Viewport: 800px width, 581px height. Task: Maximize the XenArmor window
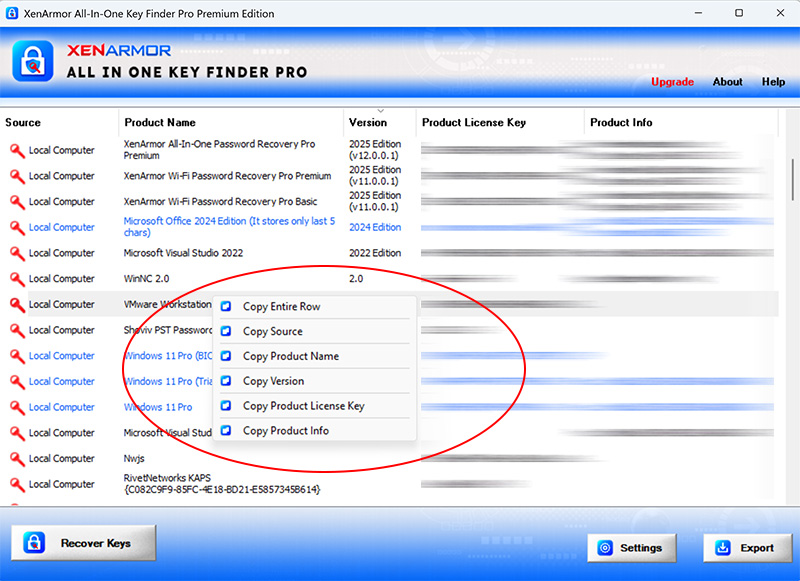[739, 13]
